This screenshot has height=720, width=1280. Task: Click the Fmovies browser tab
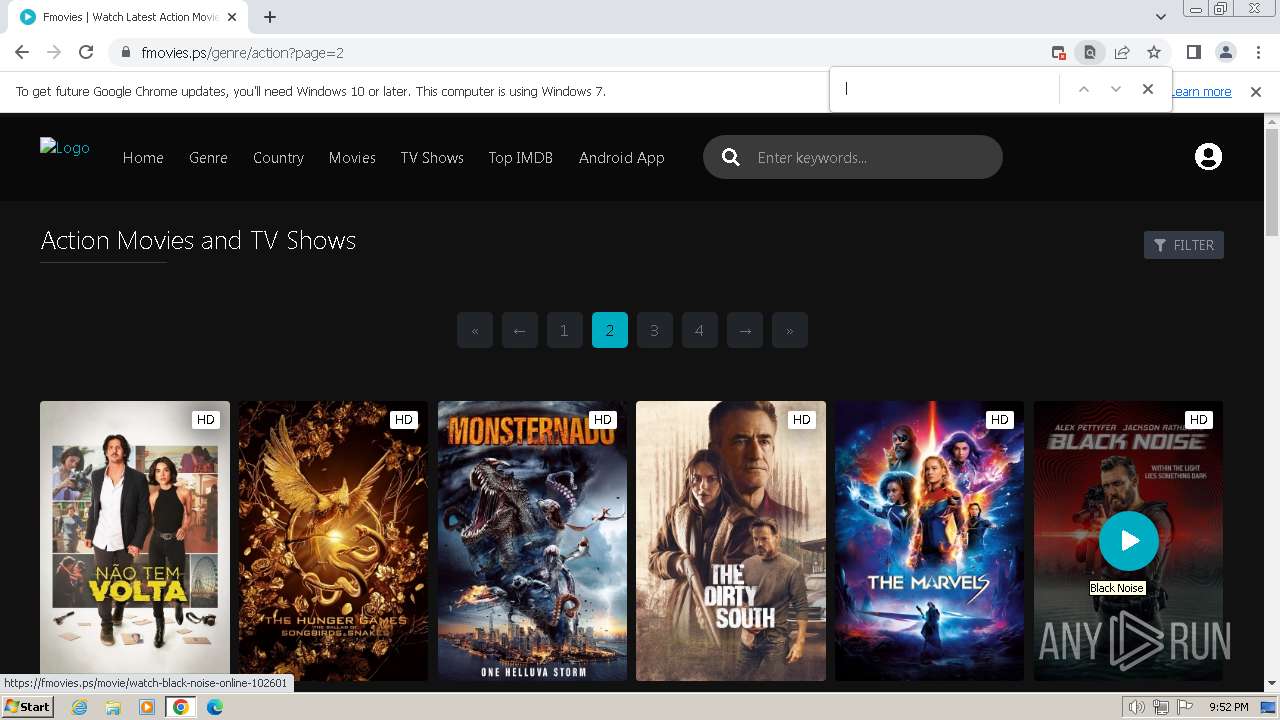point(130,17)
